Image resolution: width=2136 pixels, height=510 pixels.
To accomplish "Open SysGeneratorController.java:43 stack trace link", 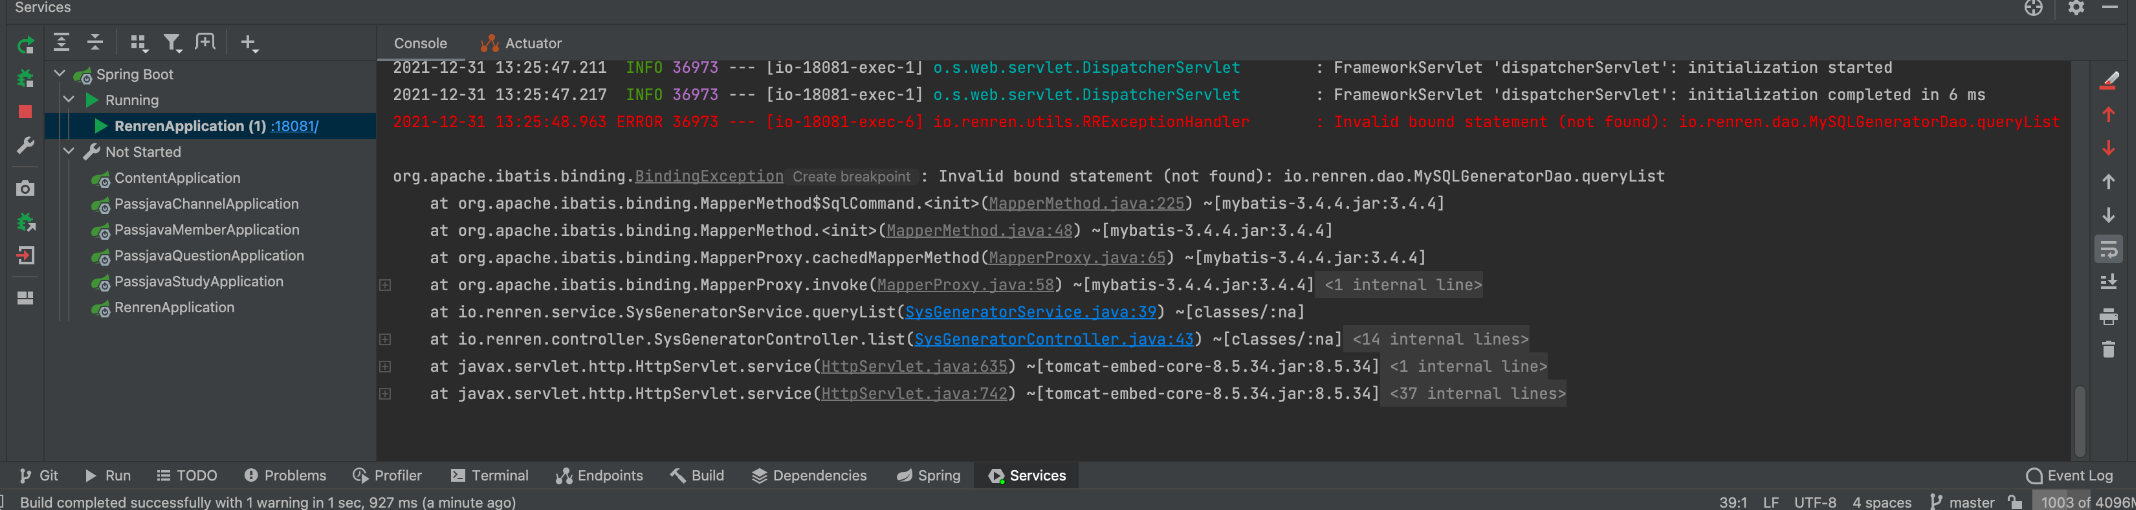I will [1054, 339].
